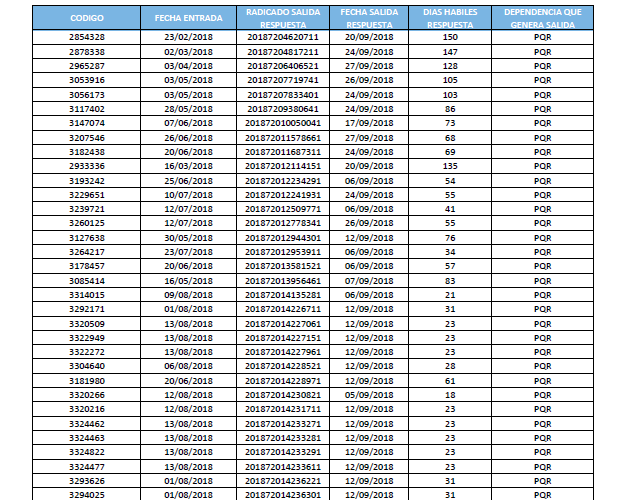Click radicado 201872014230821

coord(283,395)
